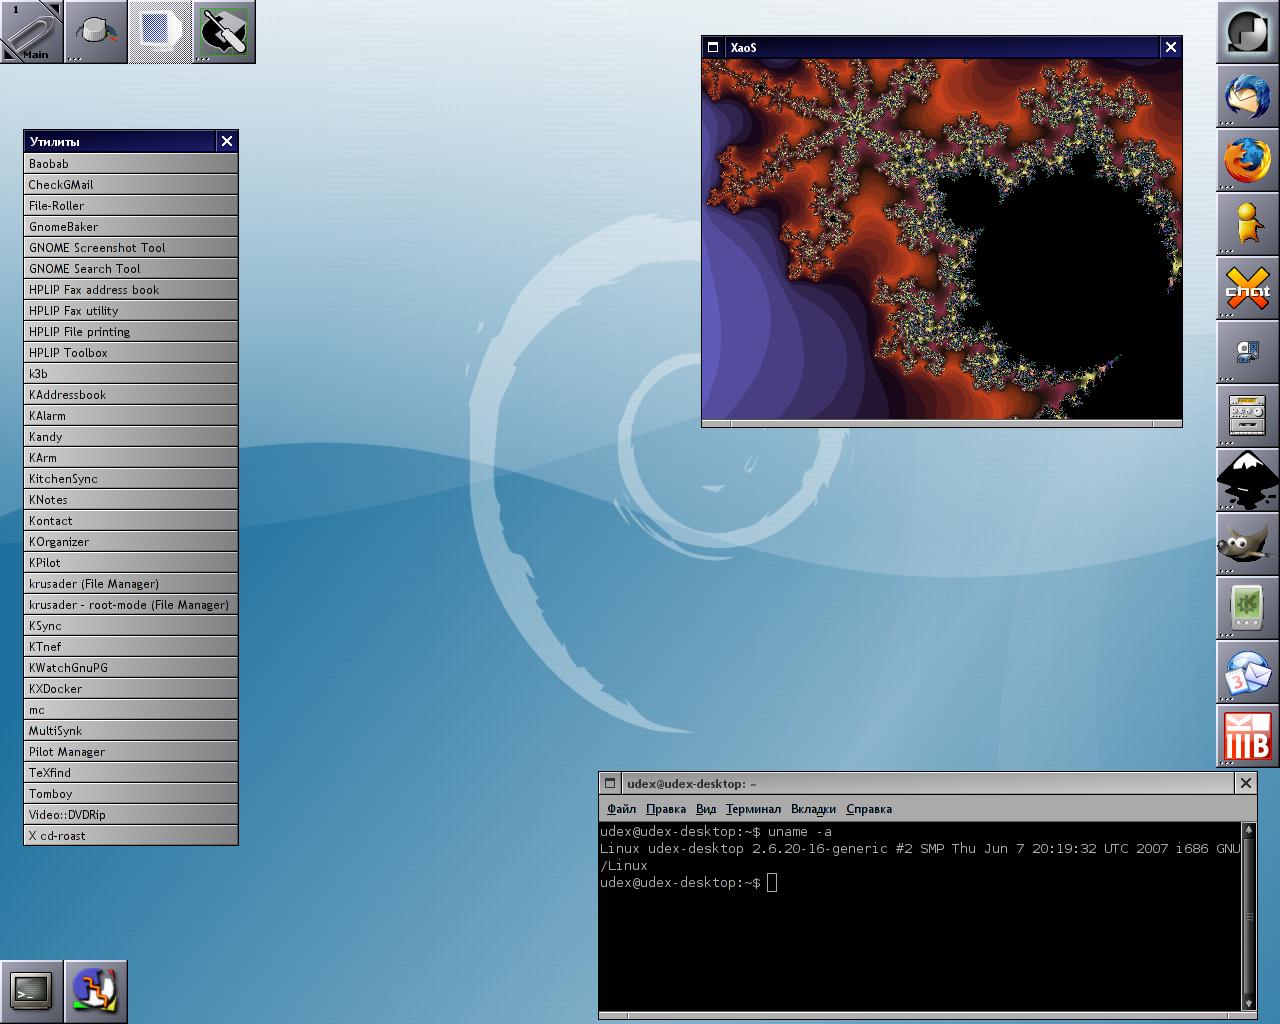This screenshot has width=1280, height=1024.
Task: Launch Inkscape from the dock
Action: 1248,480
